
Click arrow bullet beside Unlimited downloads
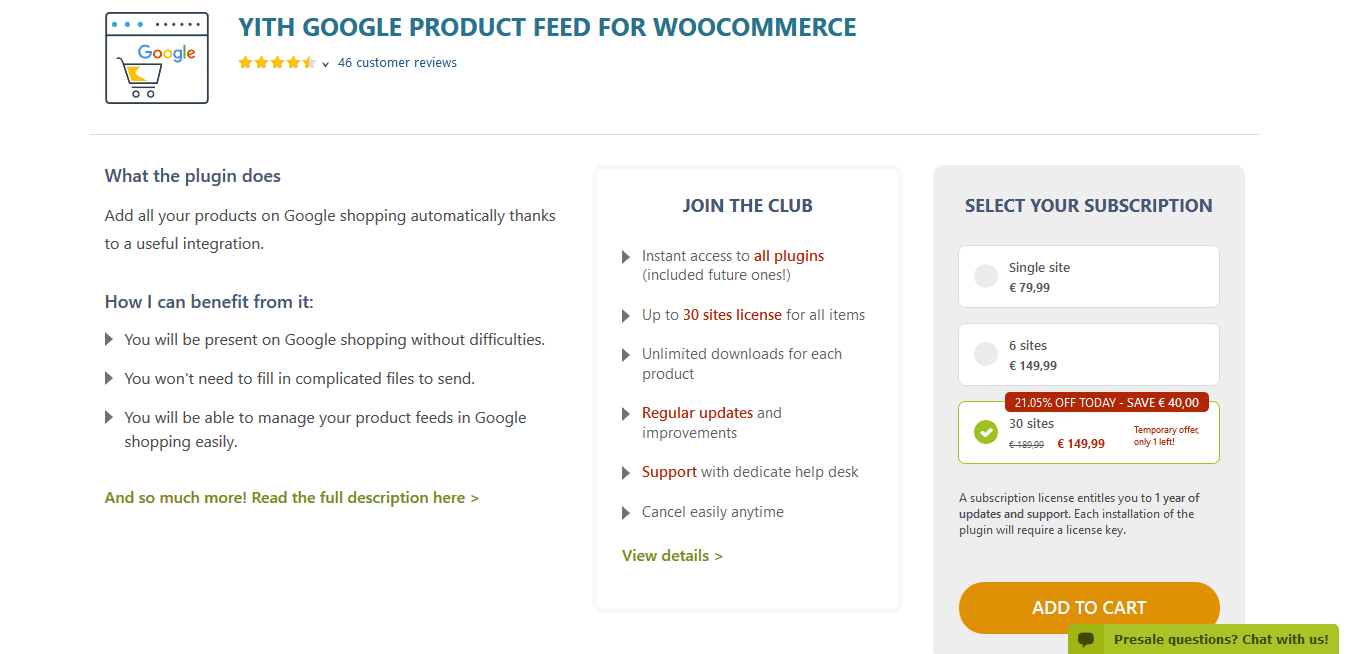click(x=626, y=355)
